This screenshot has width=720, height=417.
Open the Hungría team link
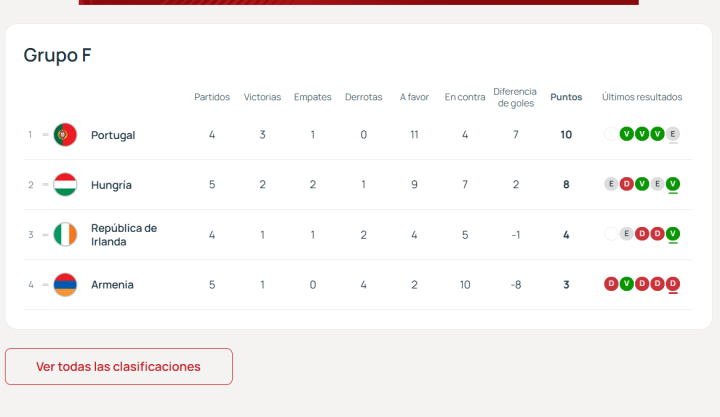coord(111,185)
